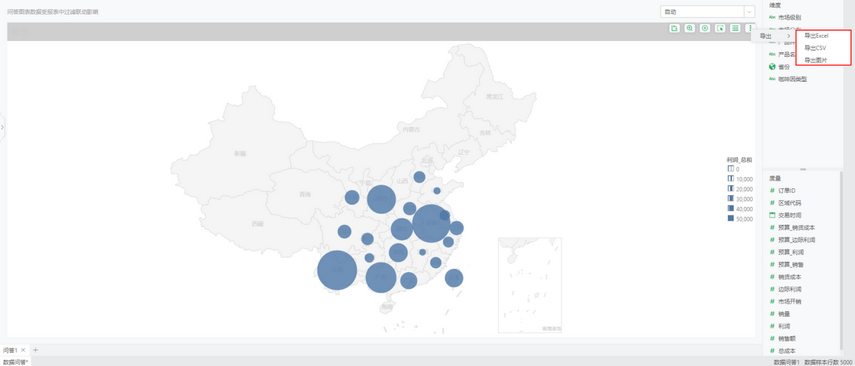This screenshot has width=855, height=366.
Task: Click the globe icon next to 省份 field
Action: point(772,67)
